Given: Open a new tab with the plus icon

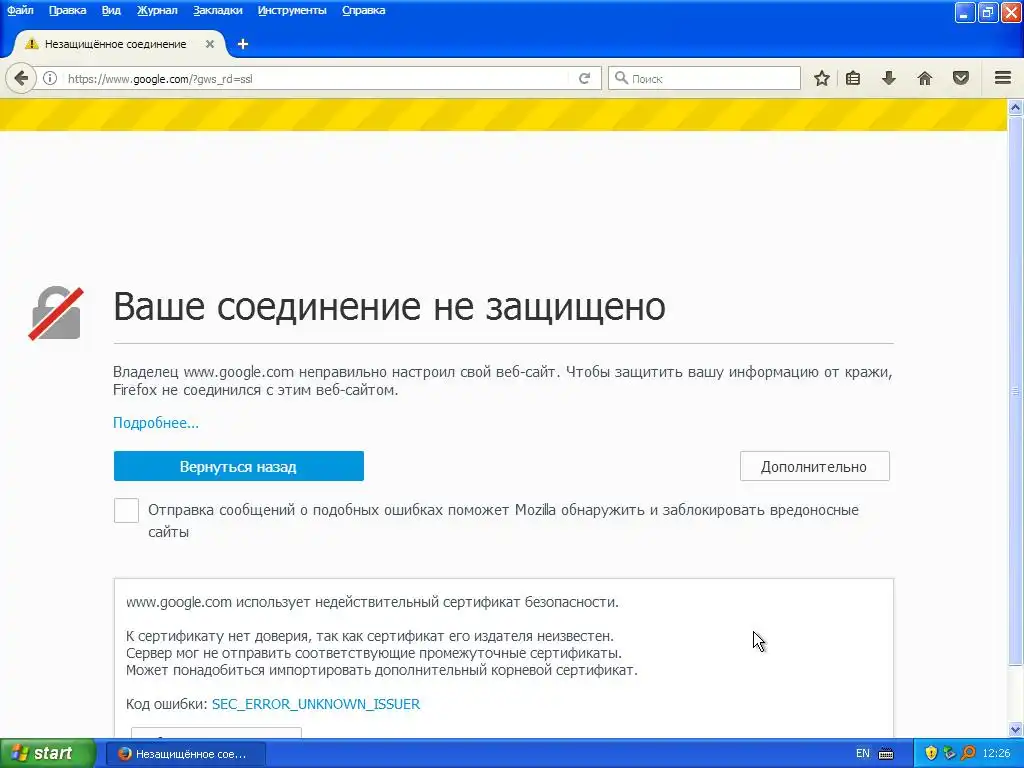Looking at the screenshot, I should (x=243, y=44).
